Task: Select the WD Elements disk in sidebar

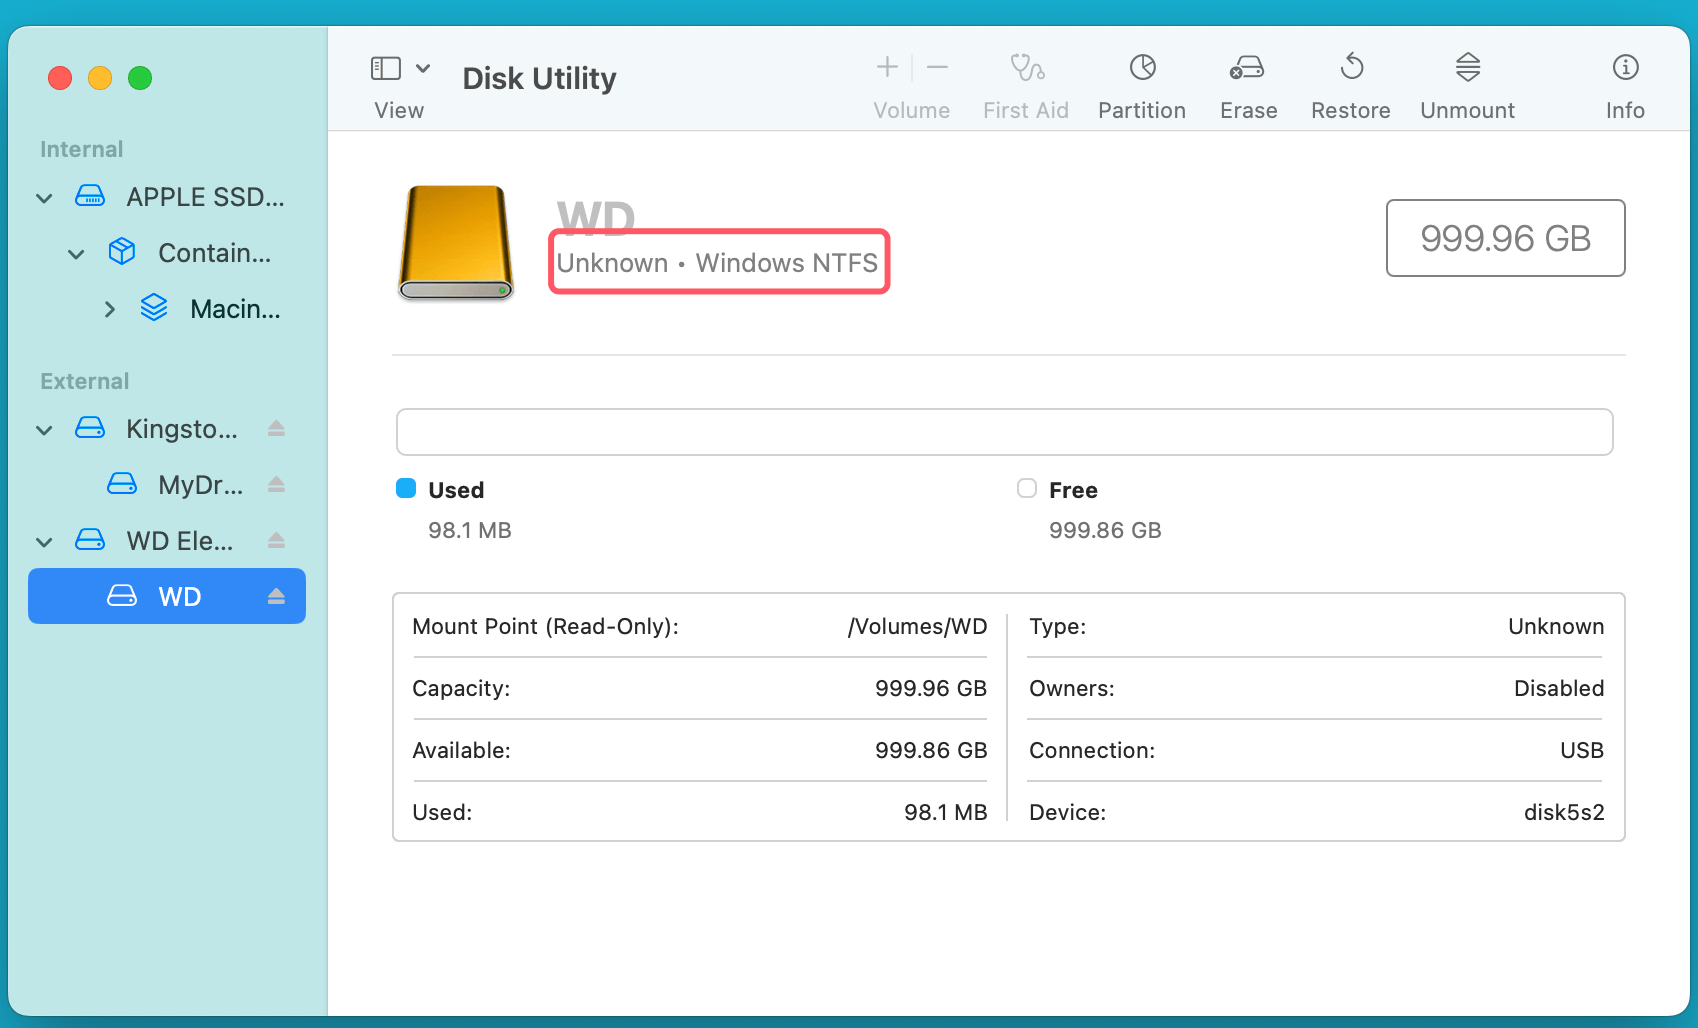Action: click(179, 541)
